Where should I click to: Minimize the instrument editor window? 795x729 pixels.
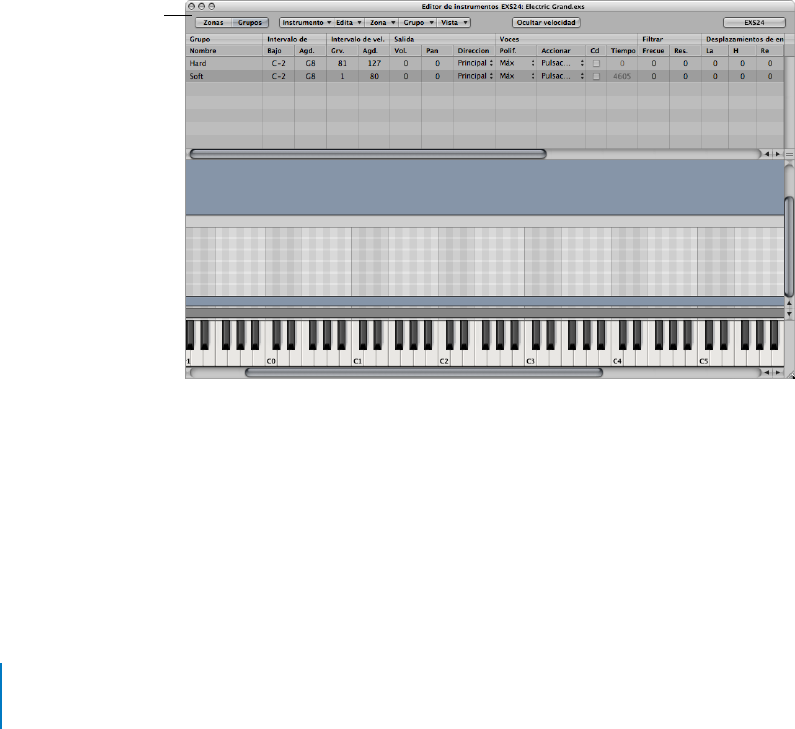(x=202, y=7)
